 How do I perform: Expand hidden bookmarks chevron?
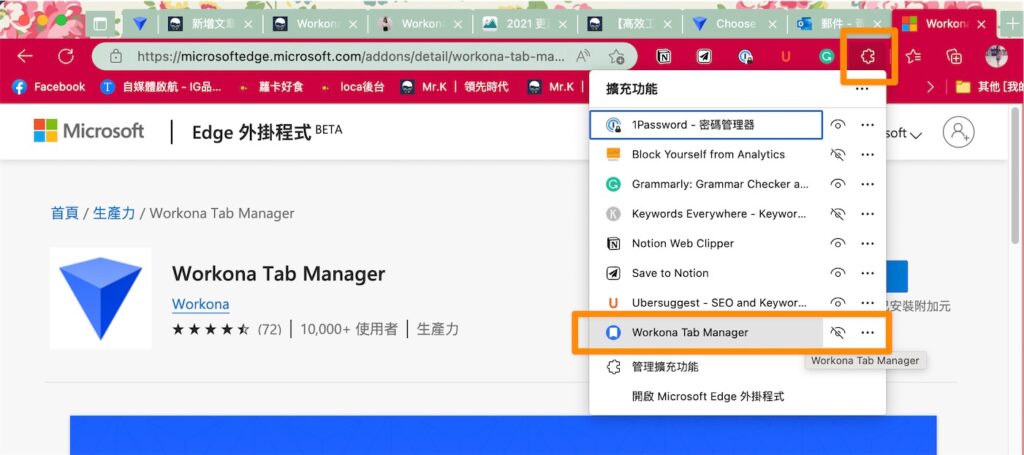pyautogui.click(x=930, y=87)
